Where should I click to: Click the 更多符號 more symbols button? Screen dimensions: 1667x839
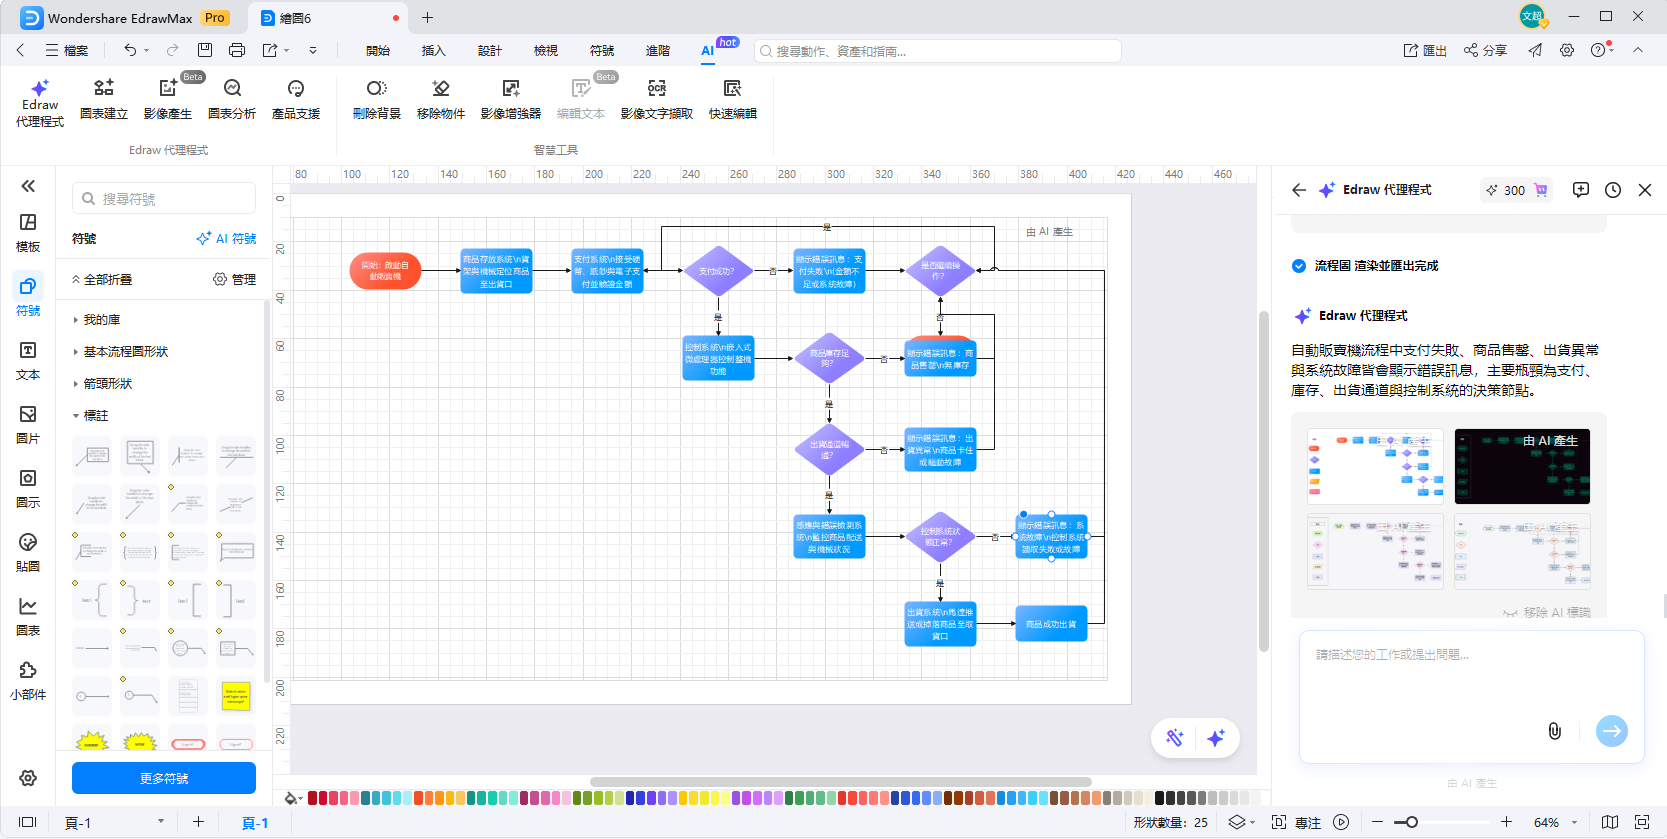(164, 778)
